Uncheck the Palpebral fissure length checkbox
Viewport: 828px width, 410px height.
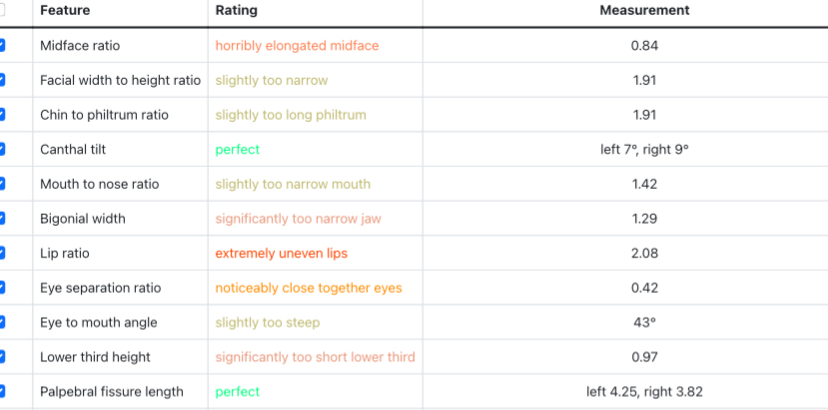click(x=2, y=391)
